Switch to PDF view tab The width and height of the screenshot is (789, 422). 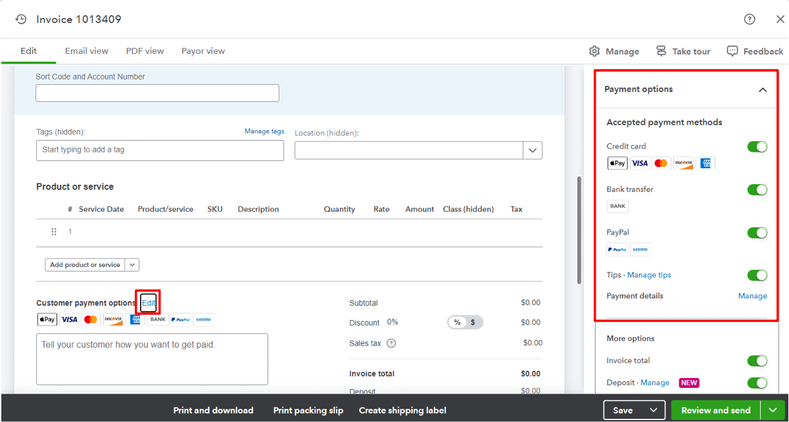145,51
